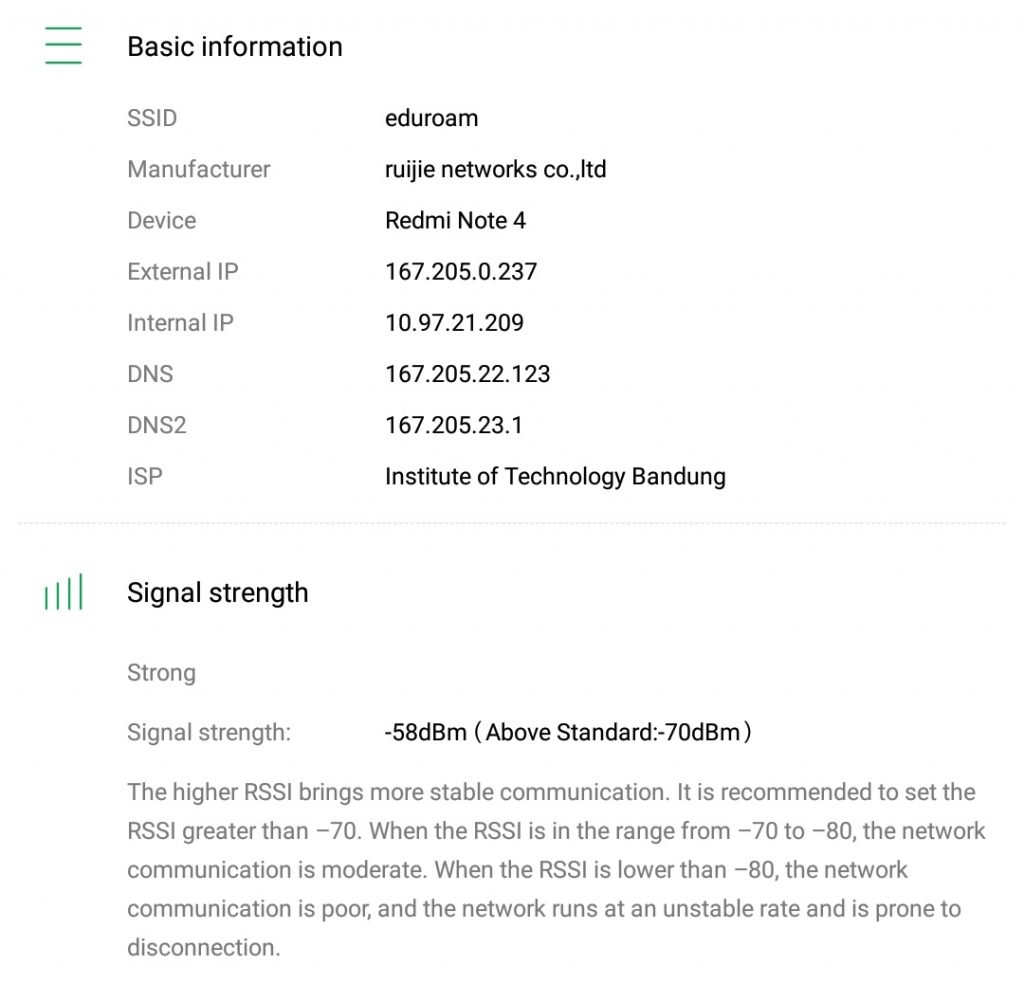This screenshot has height=983, width=1024.
Task: Select the Signal strength heading
Action: pyautogui.click(x=217, y=593)
